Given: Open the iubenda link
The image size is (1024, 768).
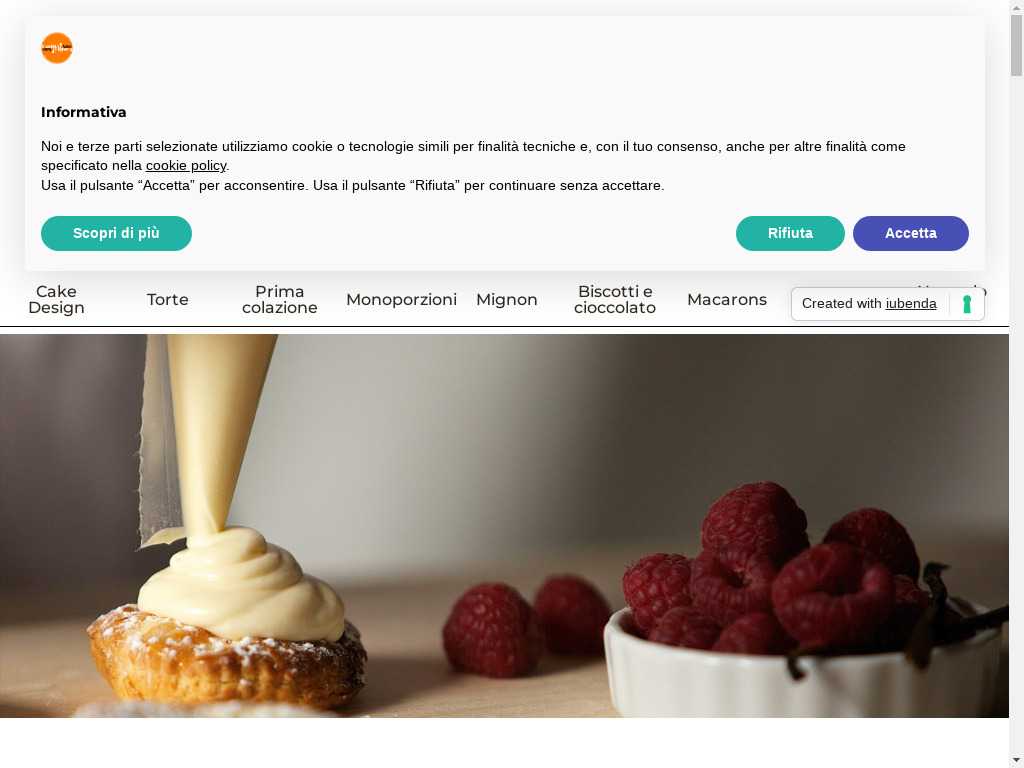Looking at the screenshot, I should click(x=911, y=304).
